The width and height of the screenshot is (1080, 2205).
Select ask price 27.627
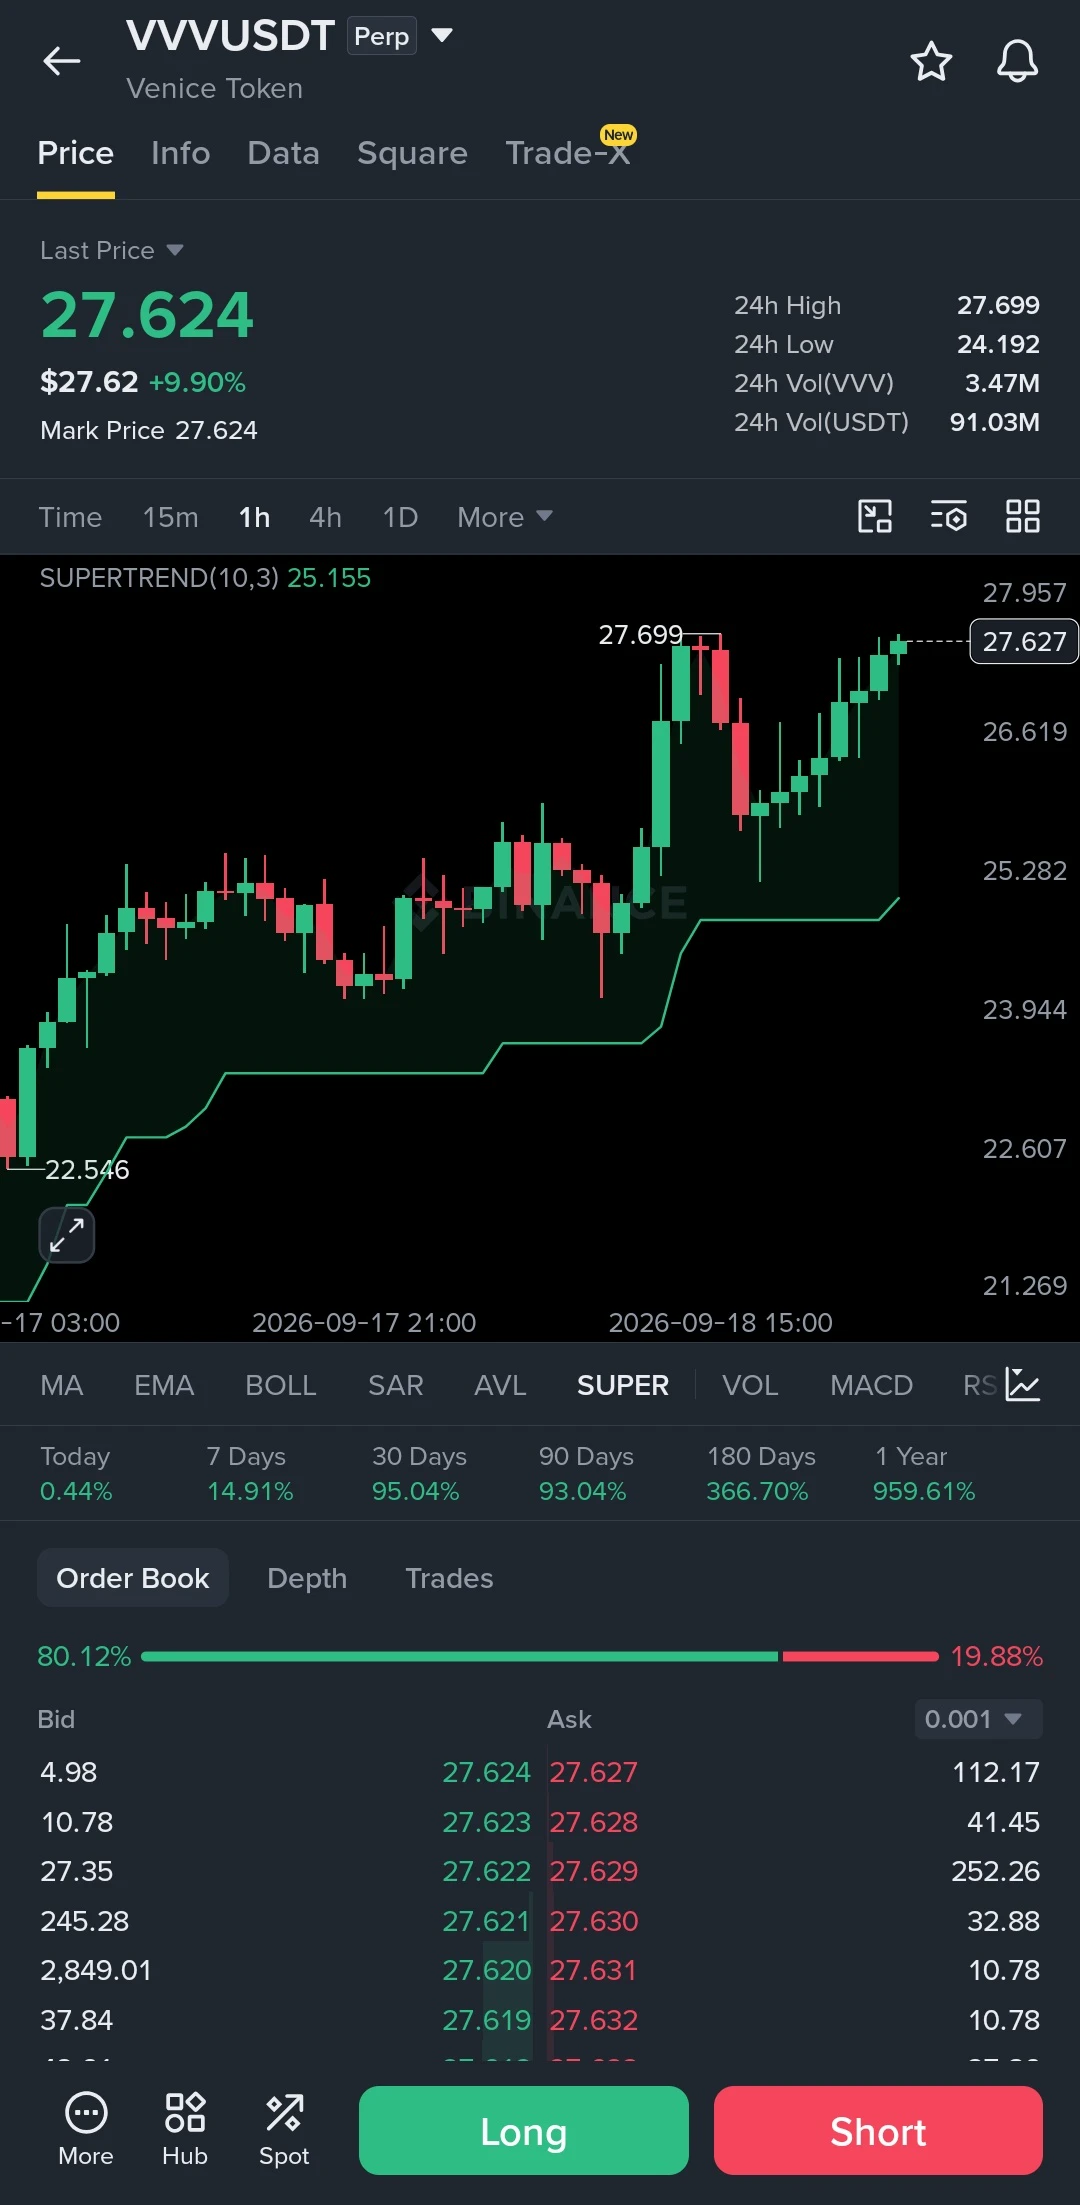point(593,1772)
